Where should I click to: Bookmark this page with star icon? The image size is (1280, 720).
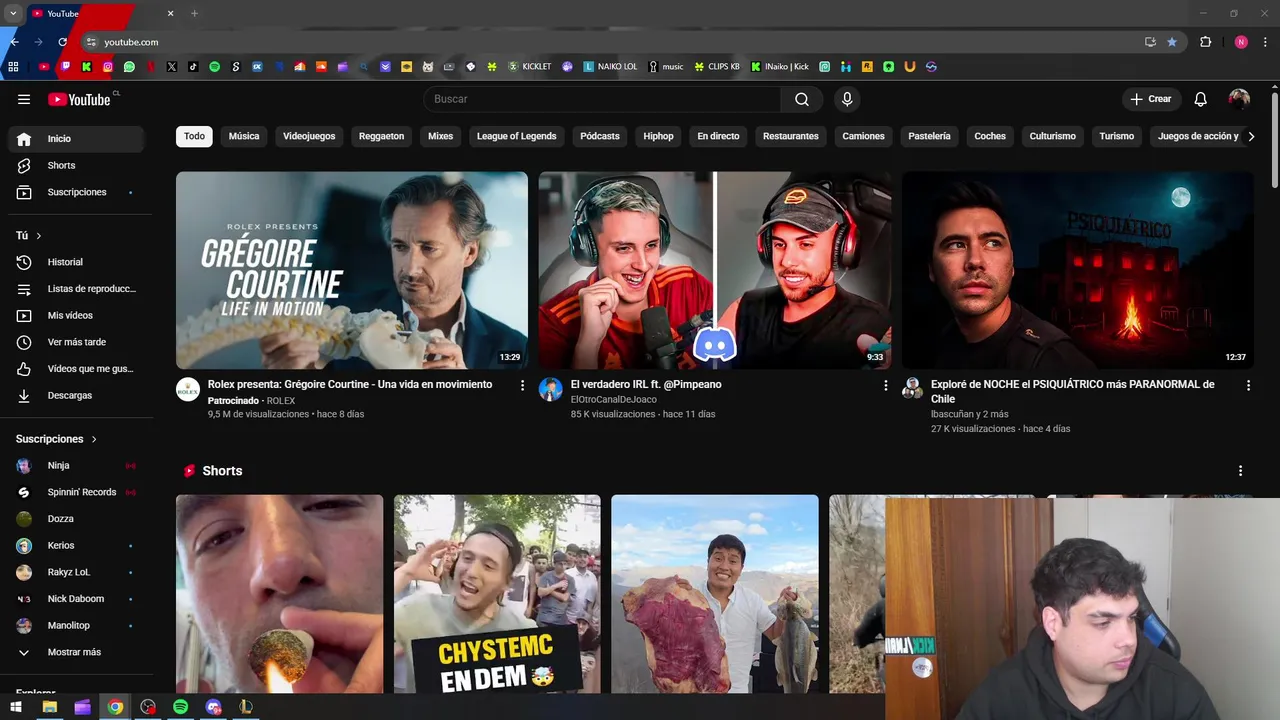(1172, 42)
